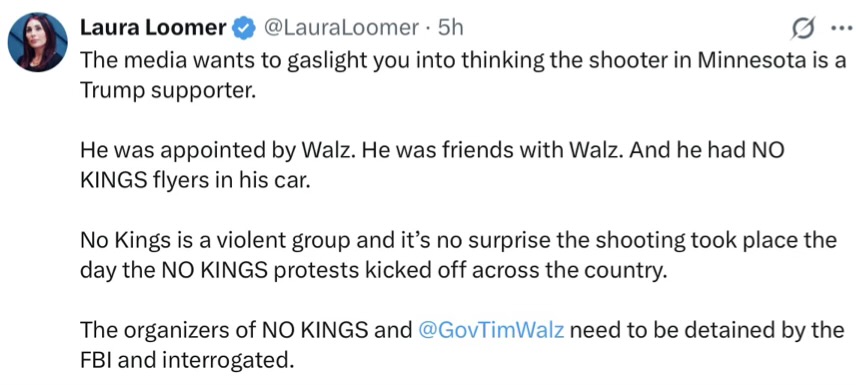Click the word 'Minnesota' in the tweet

coord(758,60)
